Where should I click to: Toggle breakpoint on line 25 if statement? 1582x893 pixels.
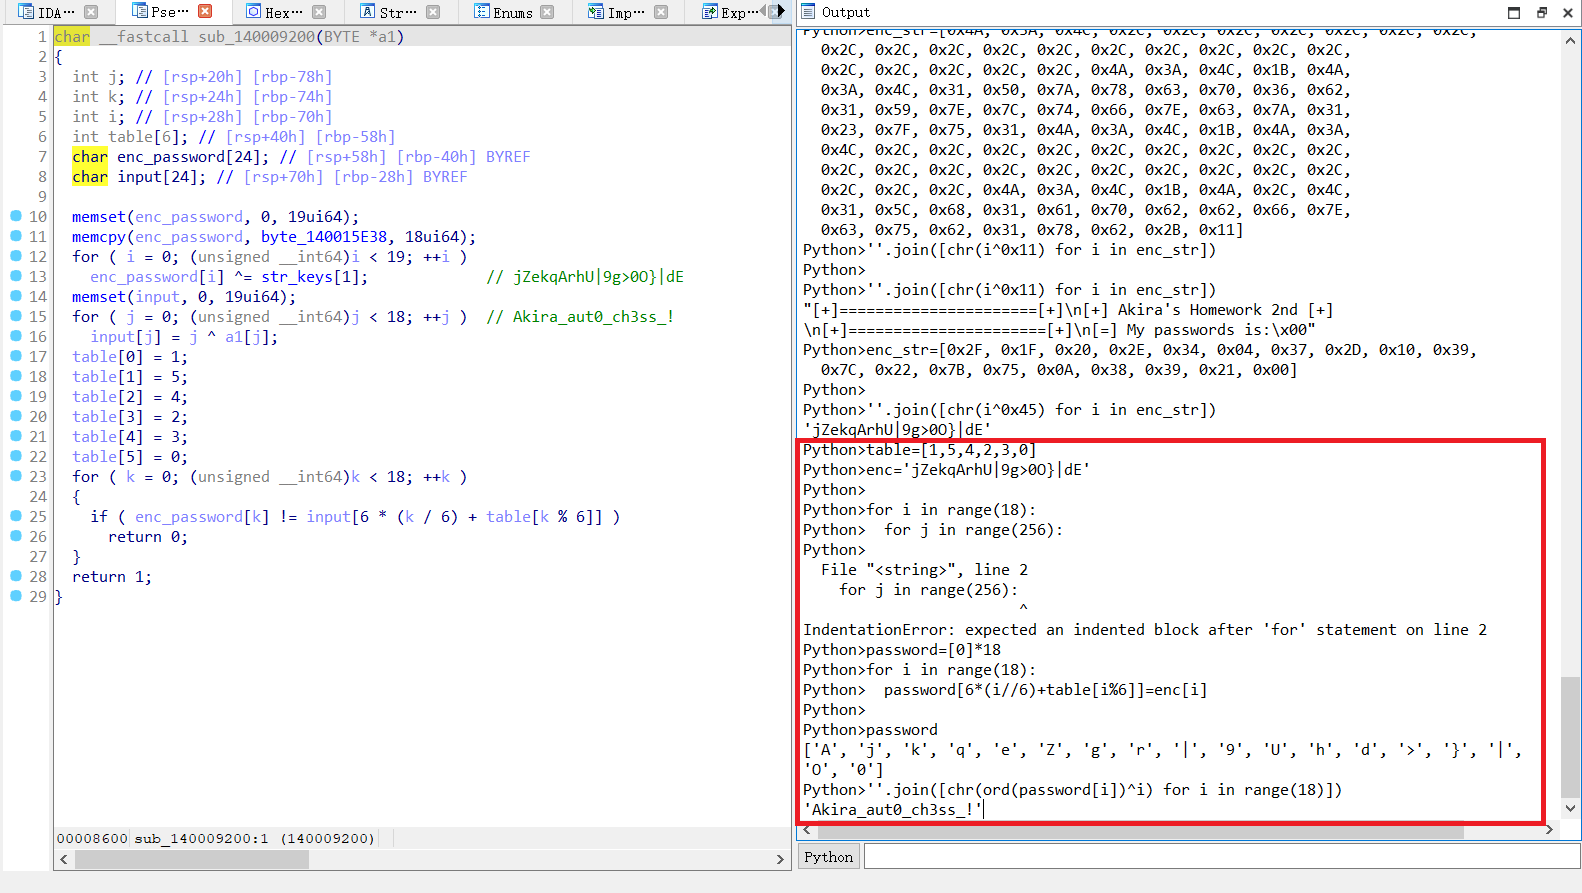16,516
